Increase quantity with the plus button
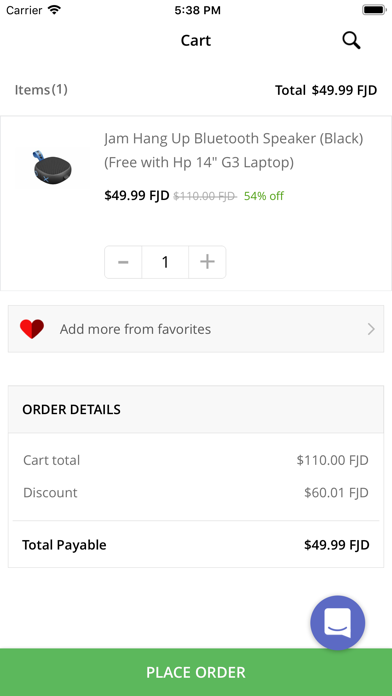Viewport: 392px width, 696px height. click(x=207, y=262)
